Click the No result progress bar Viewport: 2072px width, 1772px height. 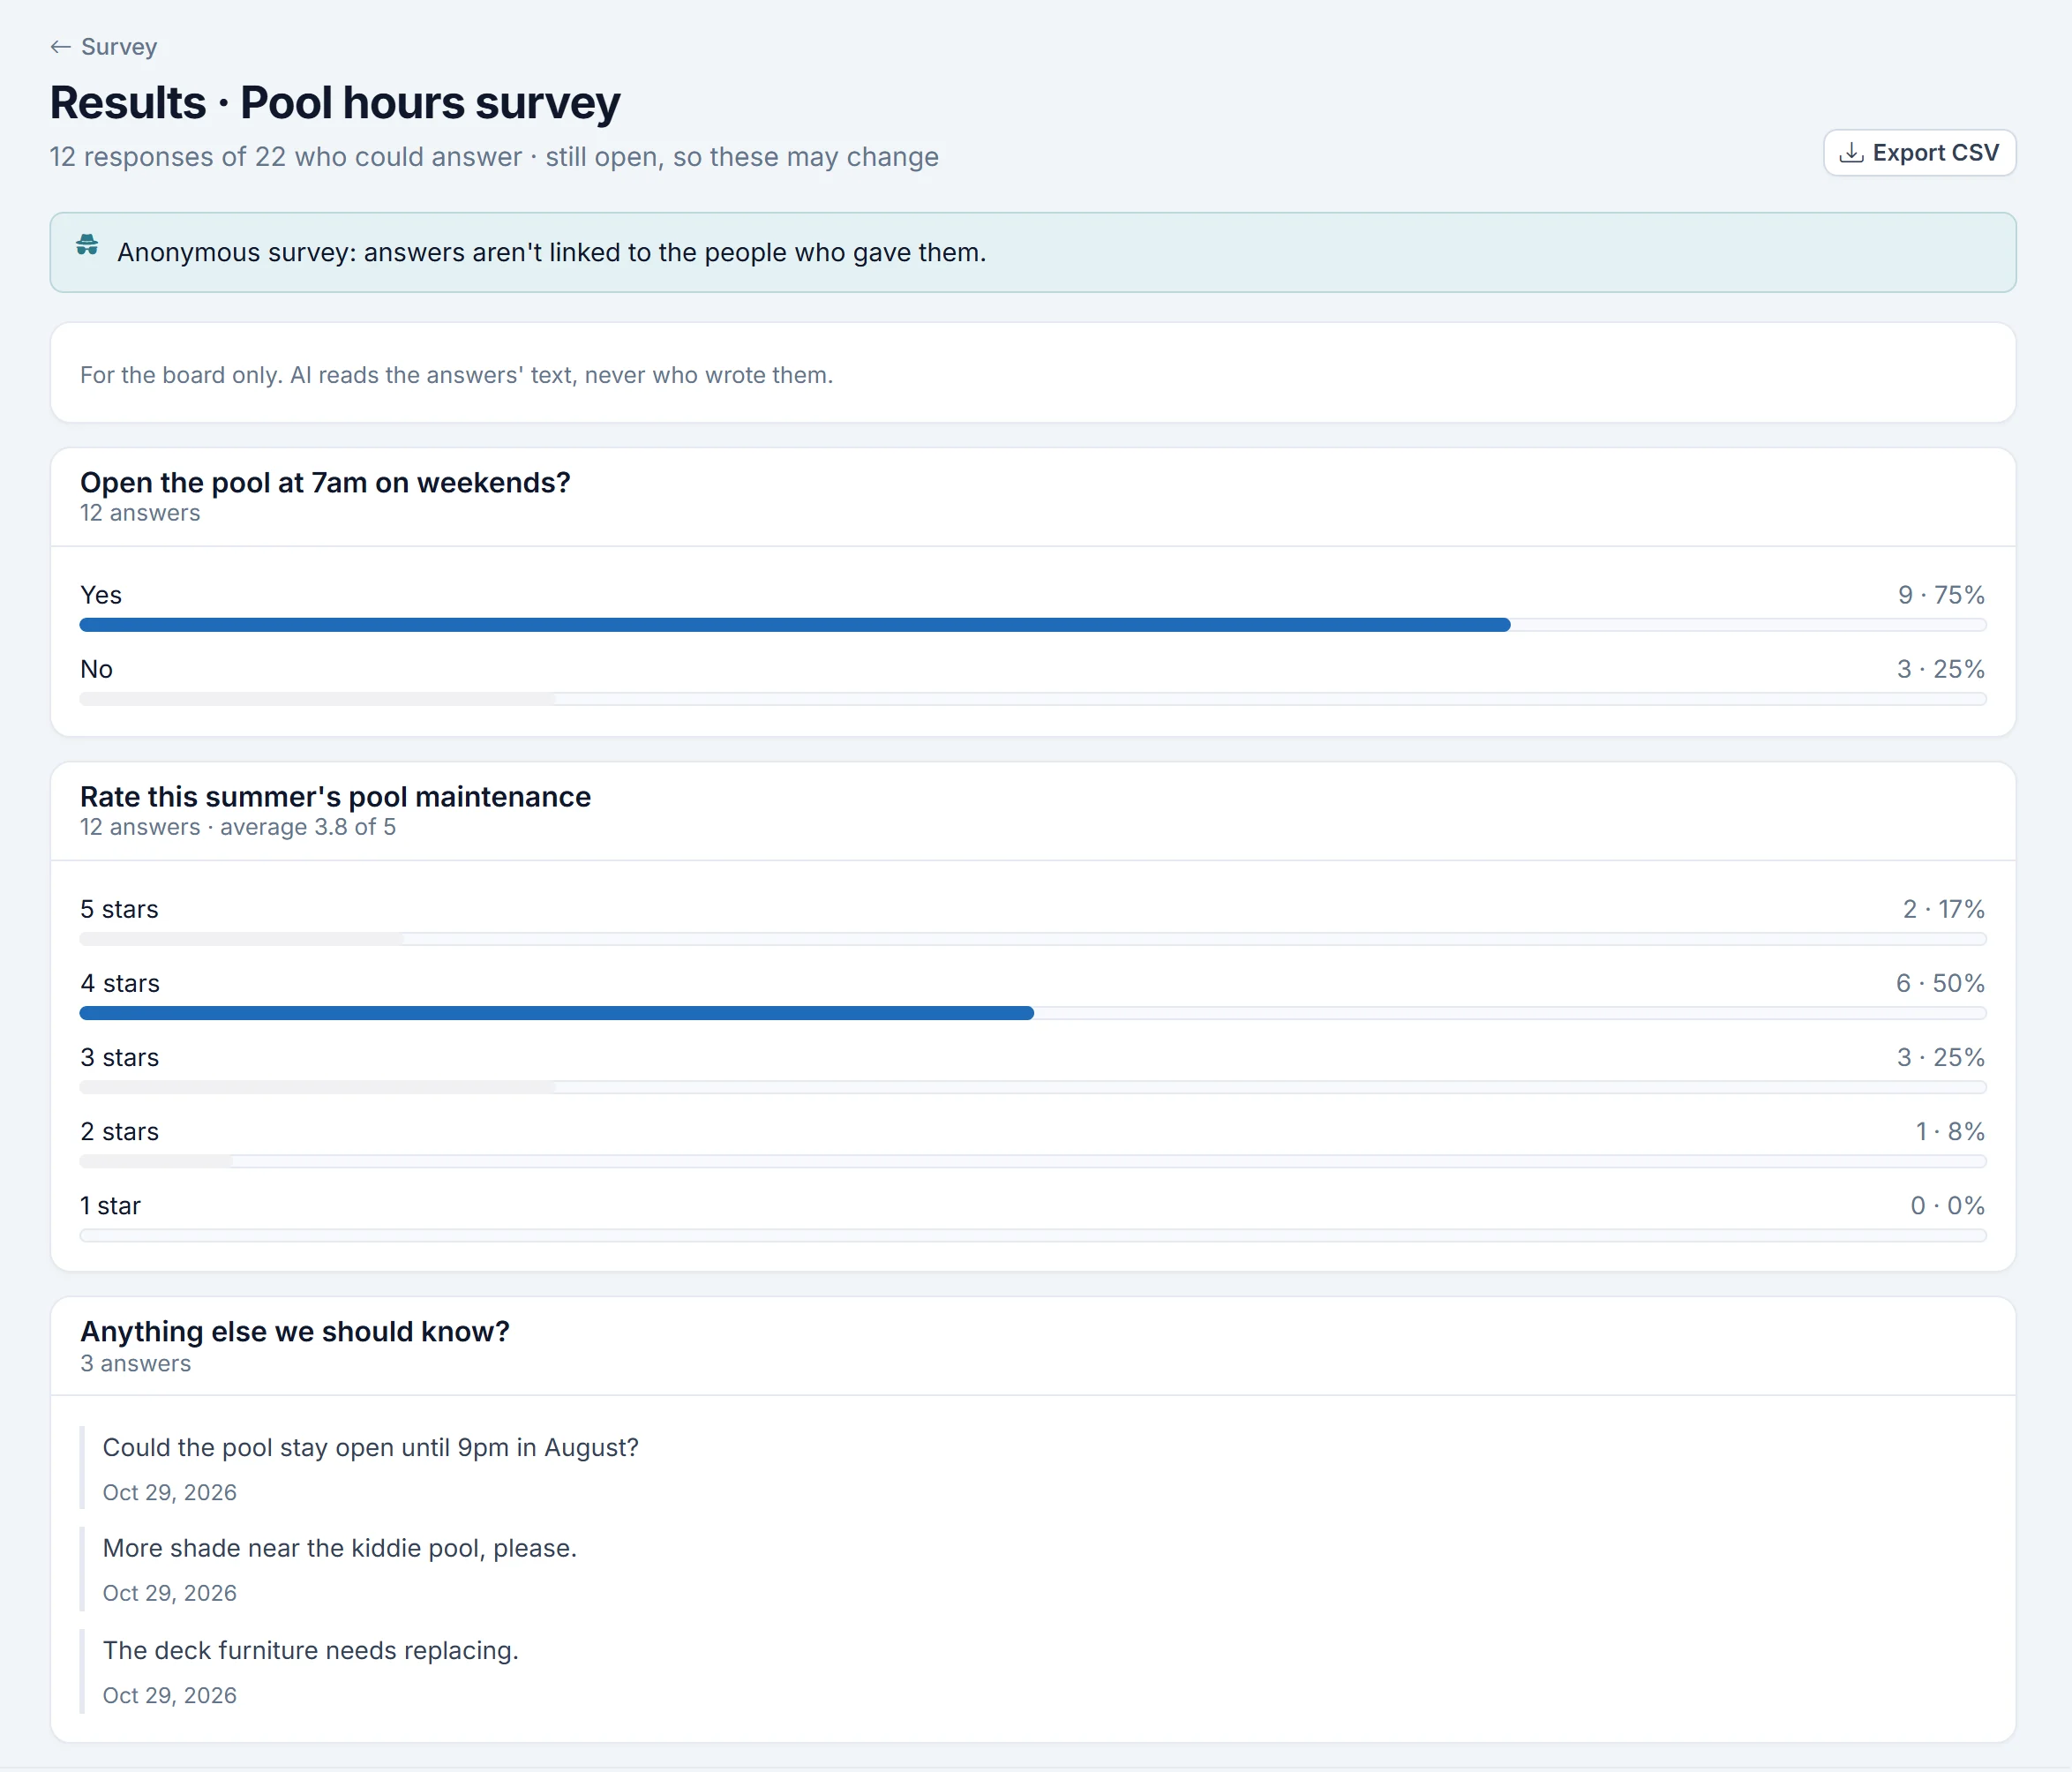(x=1033, y=699)
